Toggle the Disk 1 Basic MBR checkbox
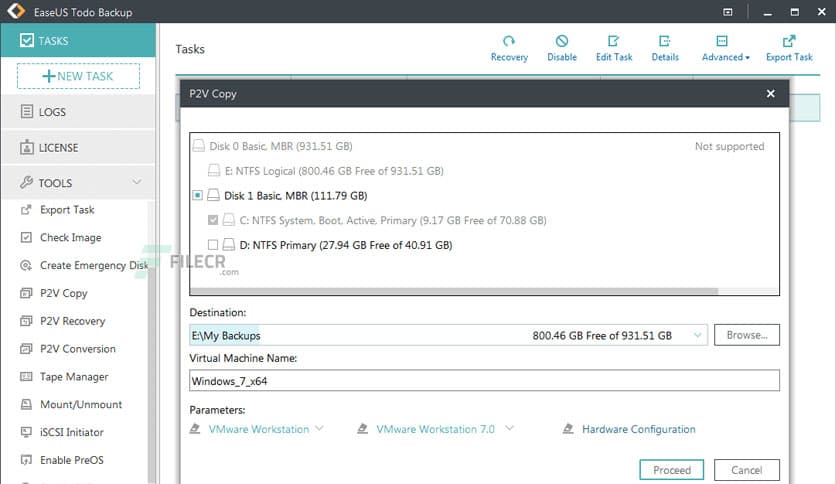This screenshot has width=836, height=484. 197,196
